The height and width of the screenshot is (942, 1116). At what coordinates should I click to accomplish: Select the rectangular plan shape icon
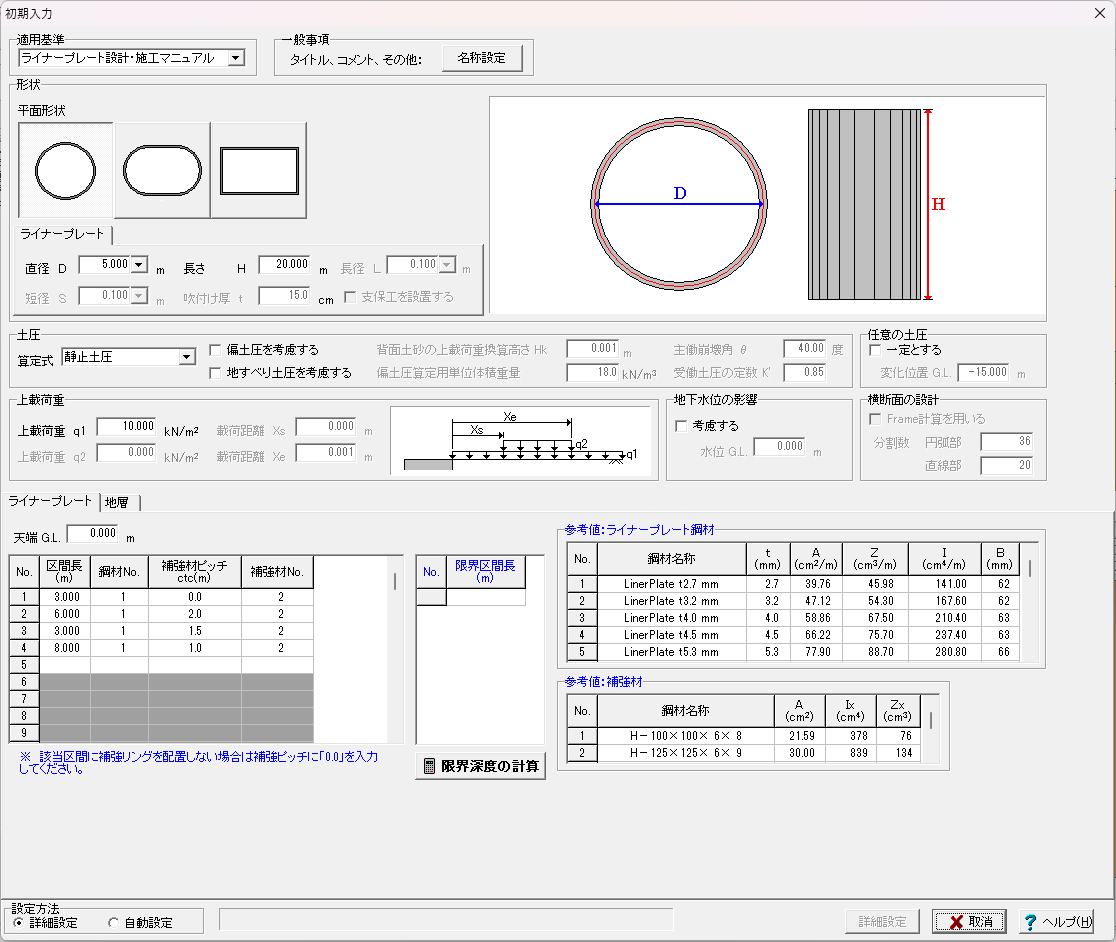click(258, 170)
